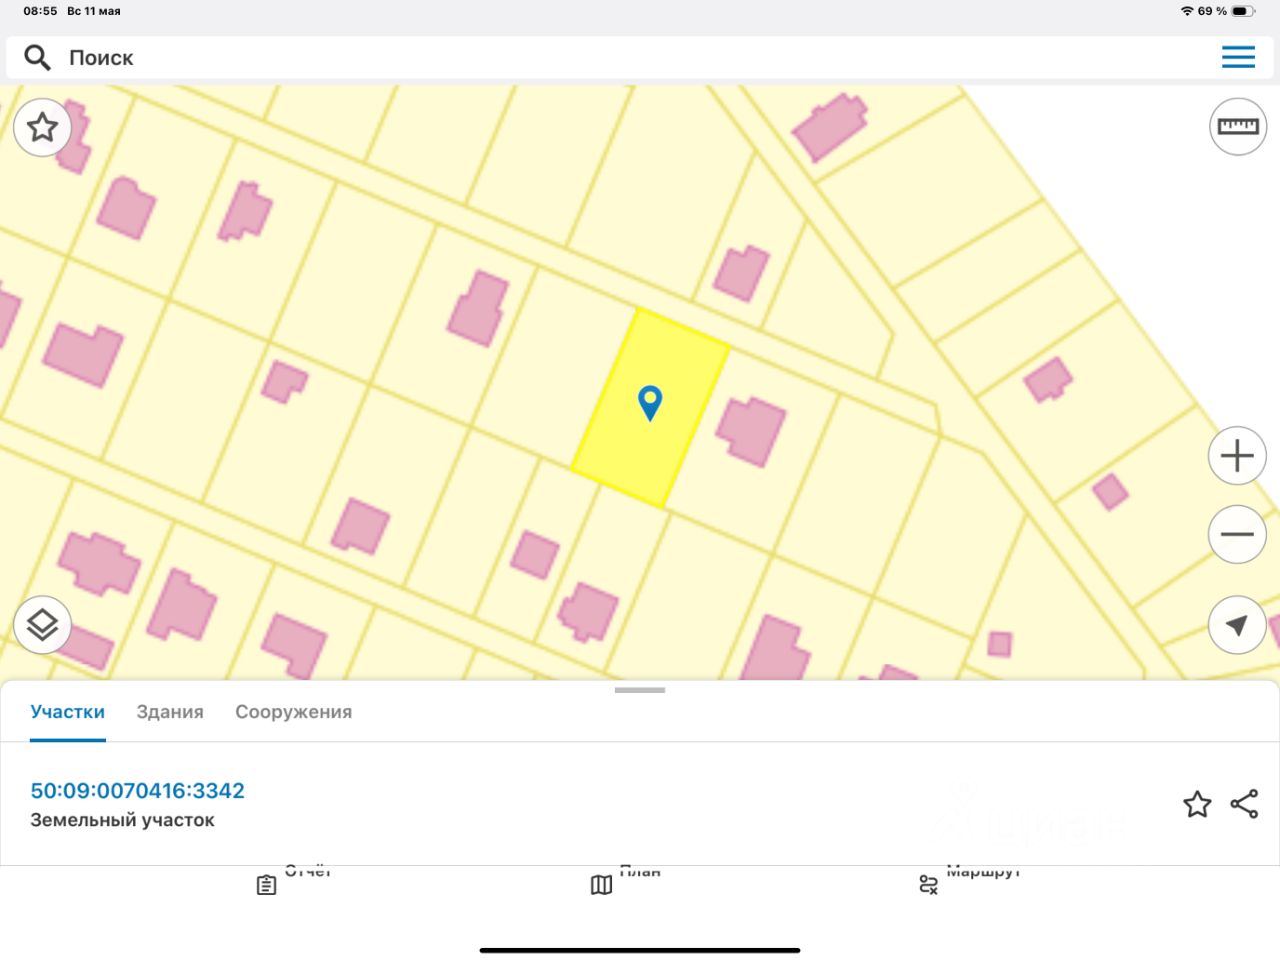Add parcel to favorites with star icon

[x=1197, y=804]
